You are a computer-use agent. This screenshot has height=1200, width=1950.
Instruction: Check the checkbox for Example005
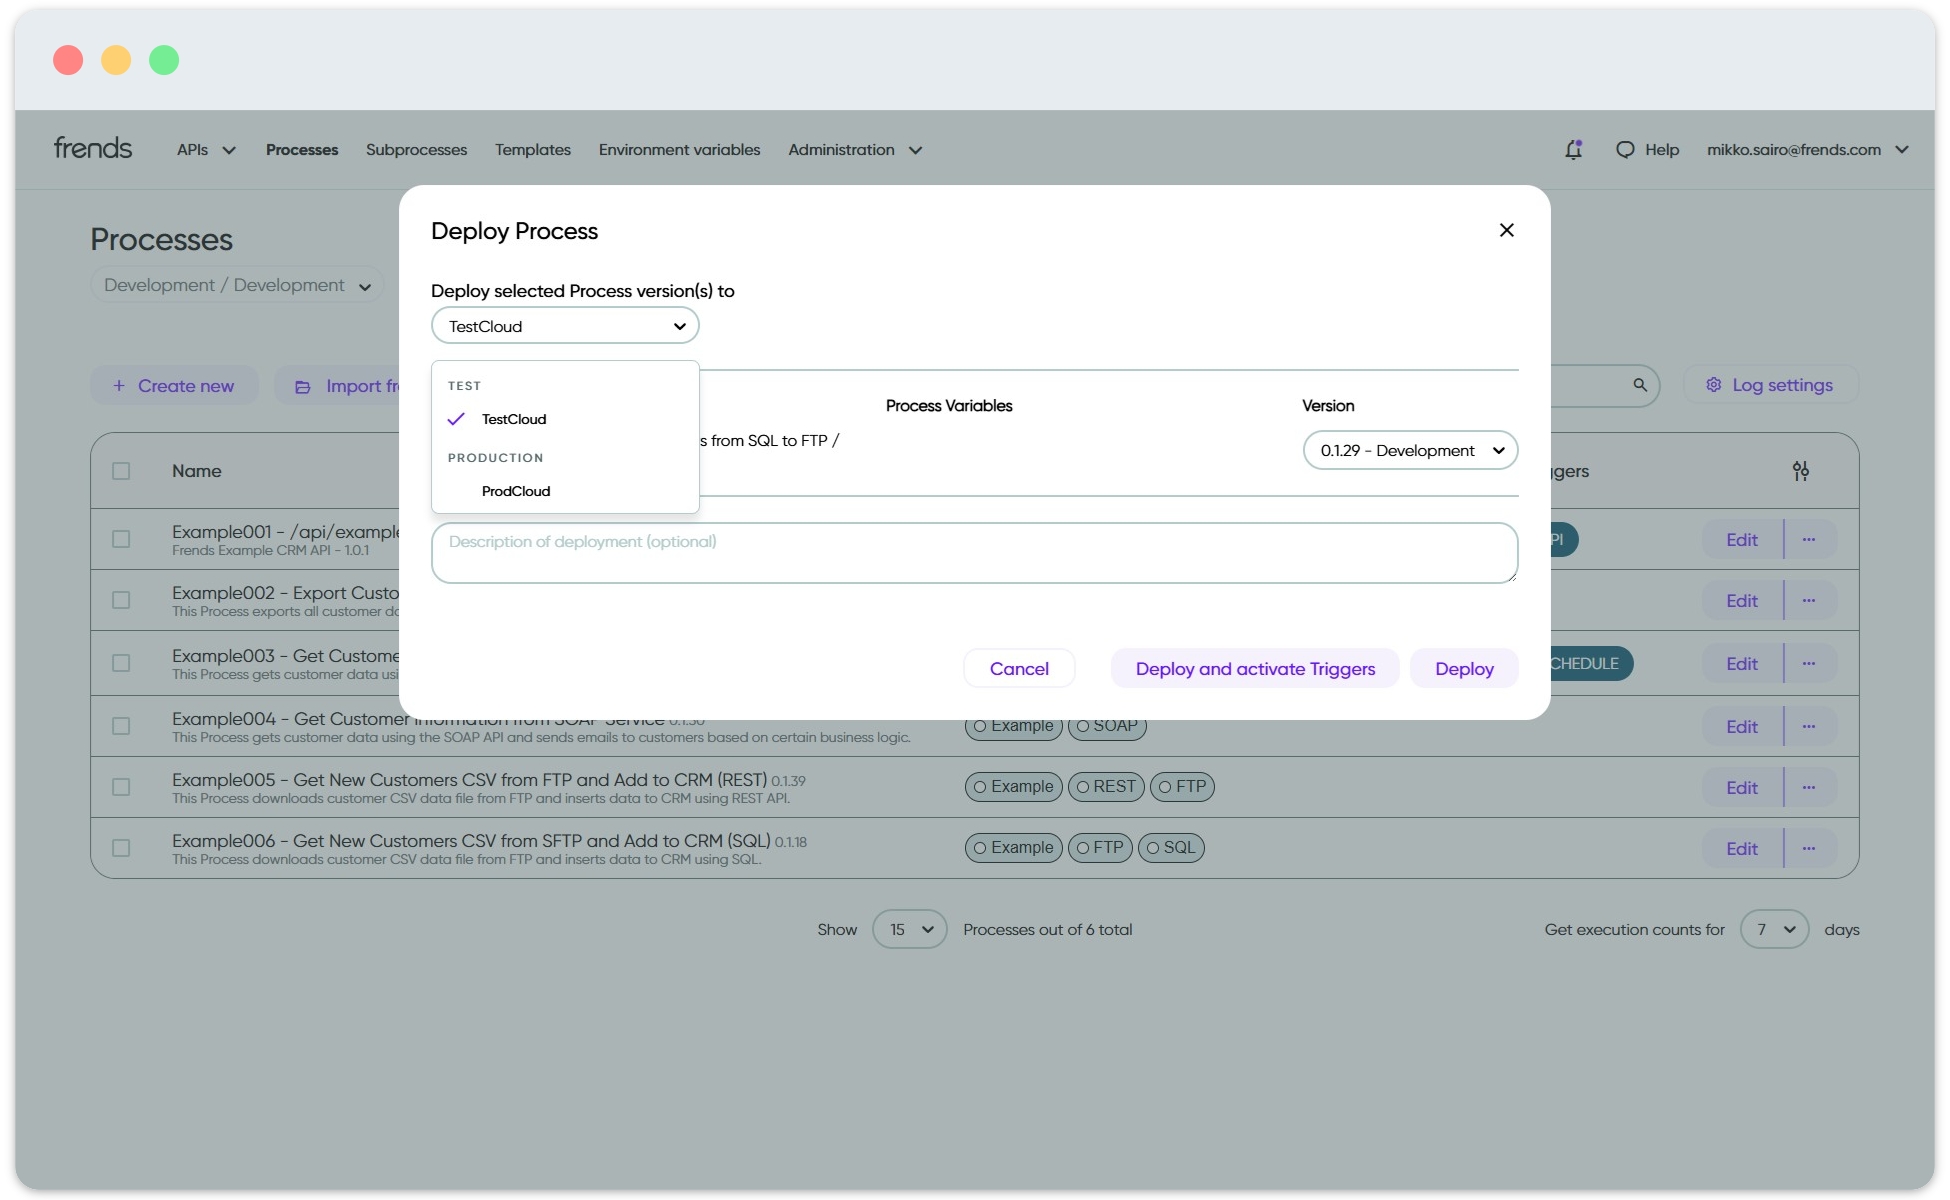coord(121,787)
